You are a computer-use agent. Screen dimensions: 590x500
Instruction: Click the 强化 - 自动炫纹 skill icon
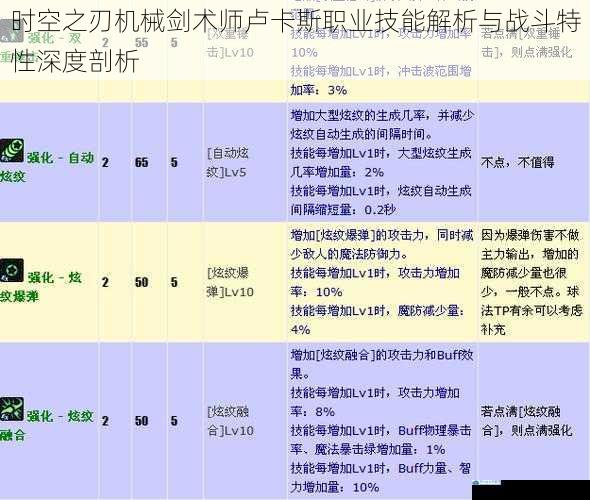tap(12, 150)
